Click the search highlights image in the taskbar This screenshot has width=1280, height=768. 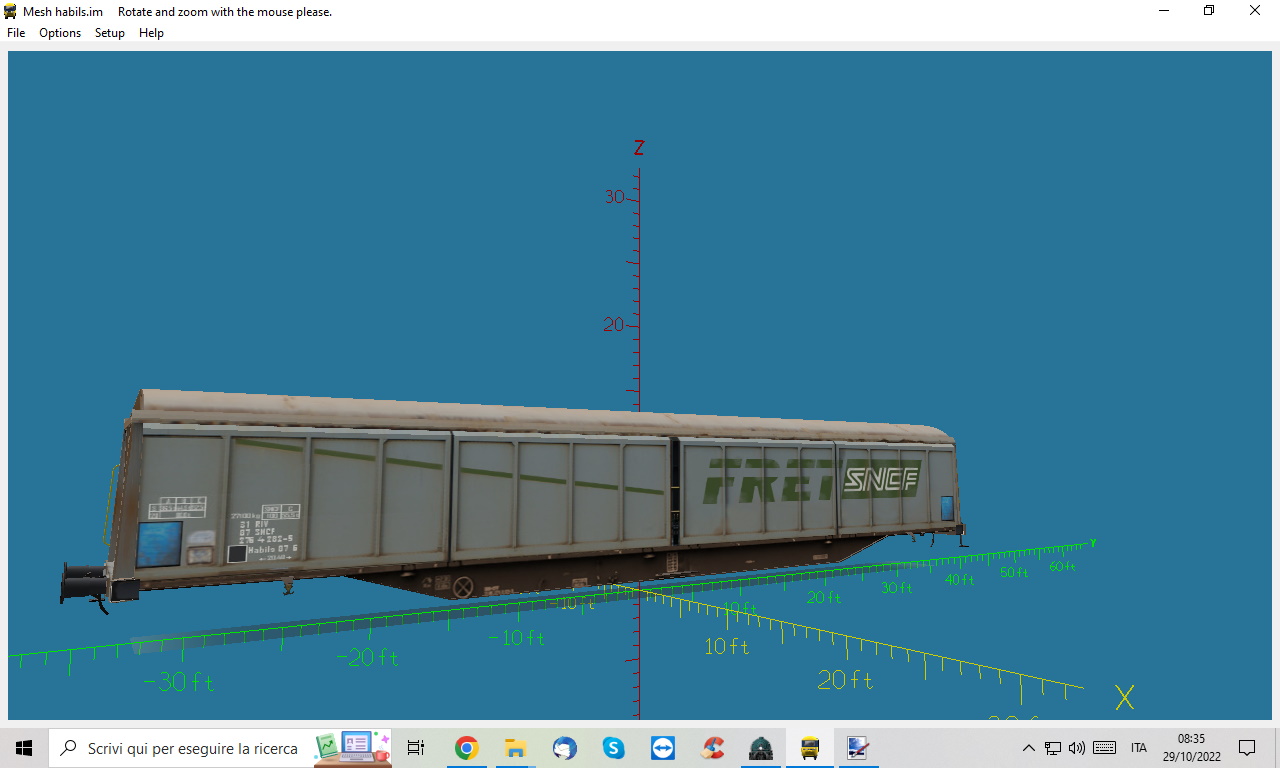[352, 748]
